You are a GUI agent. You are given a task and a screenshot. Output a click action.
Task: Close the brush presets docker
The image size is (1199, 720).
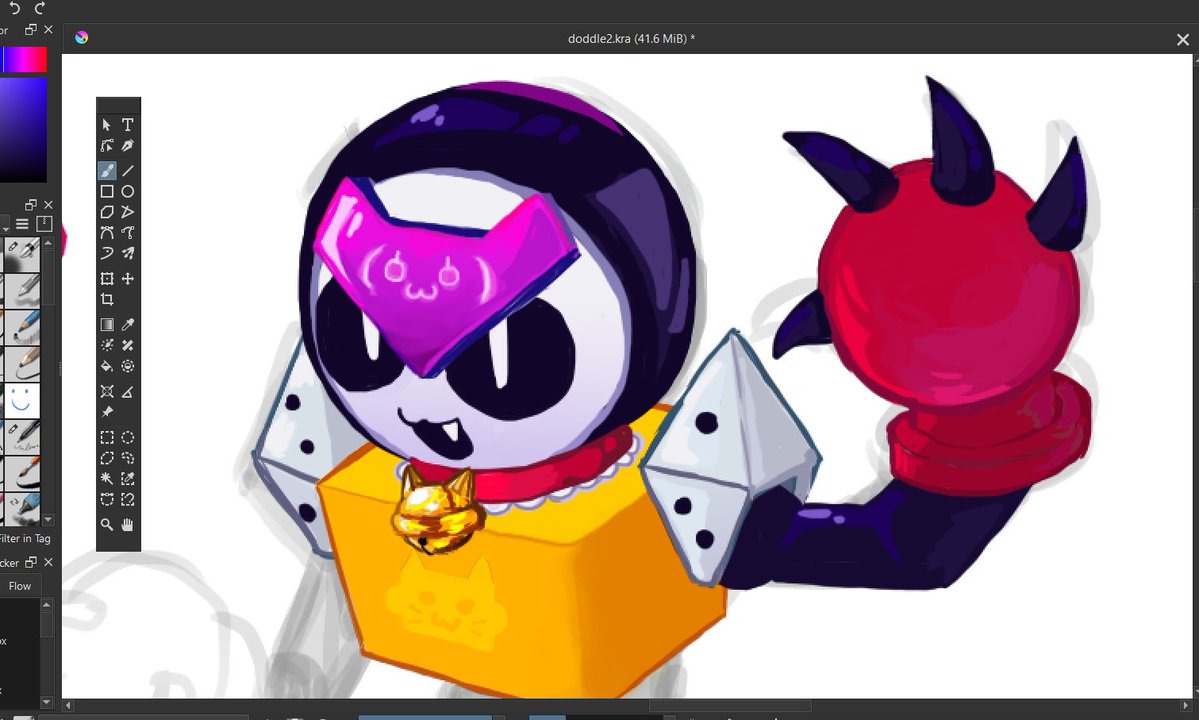click(48, 205)
